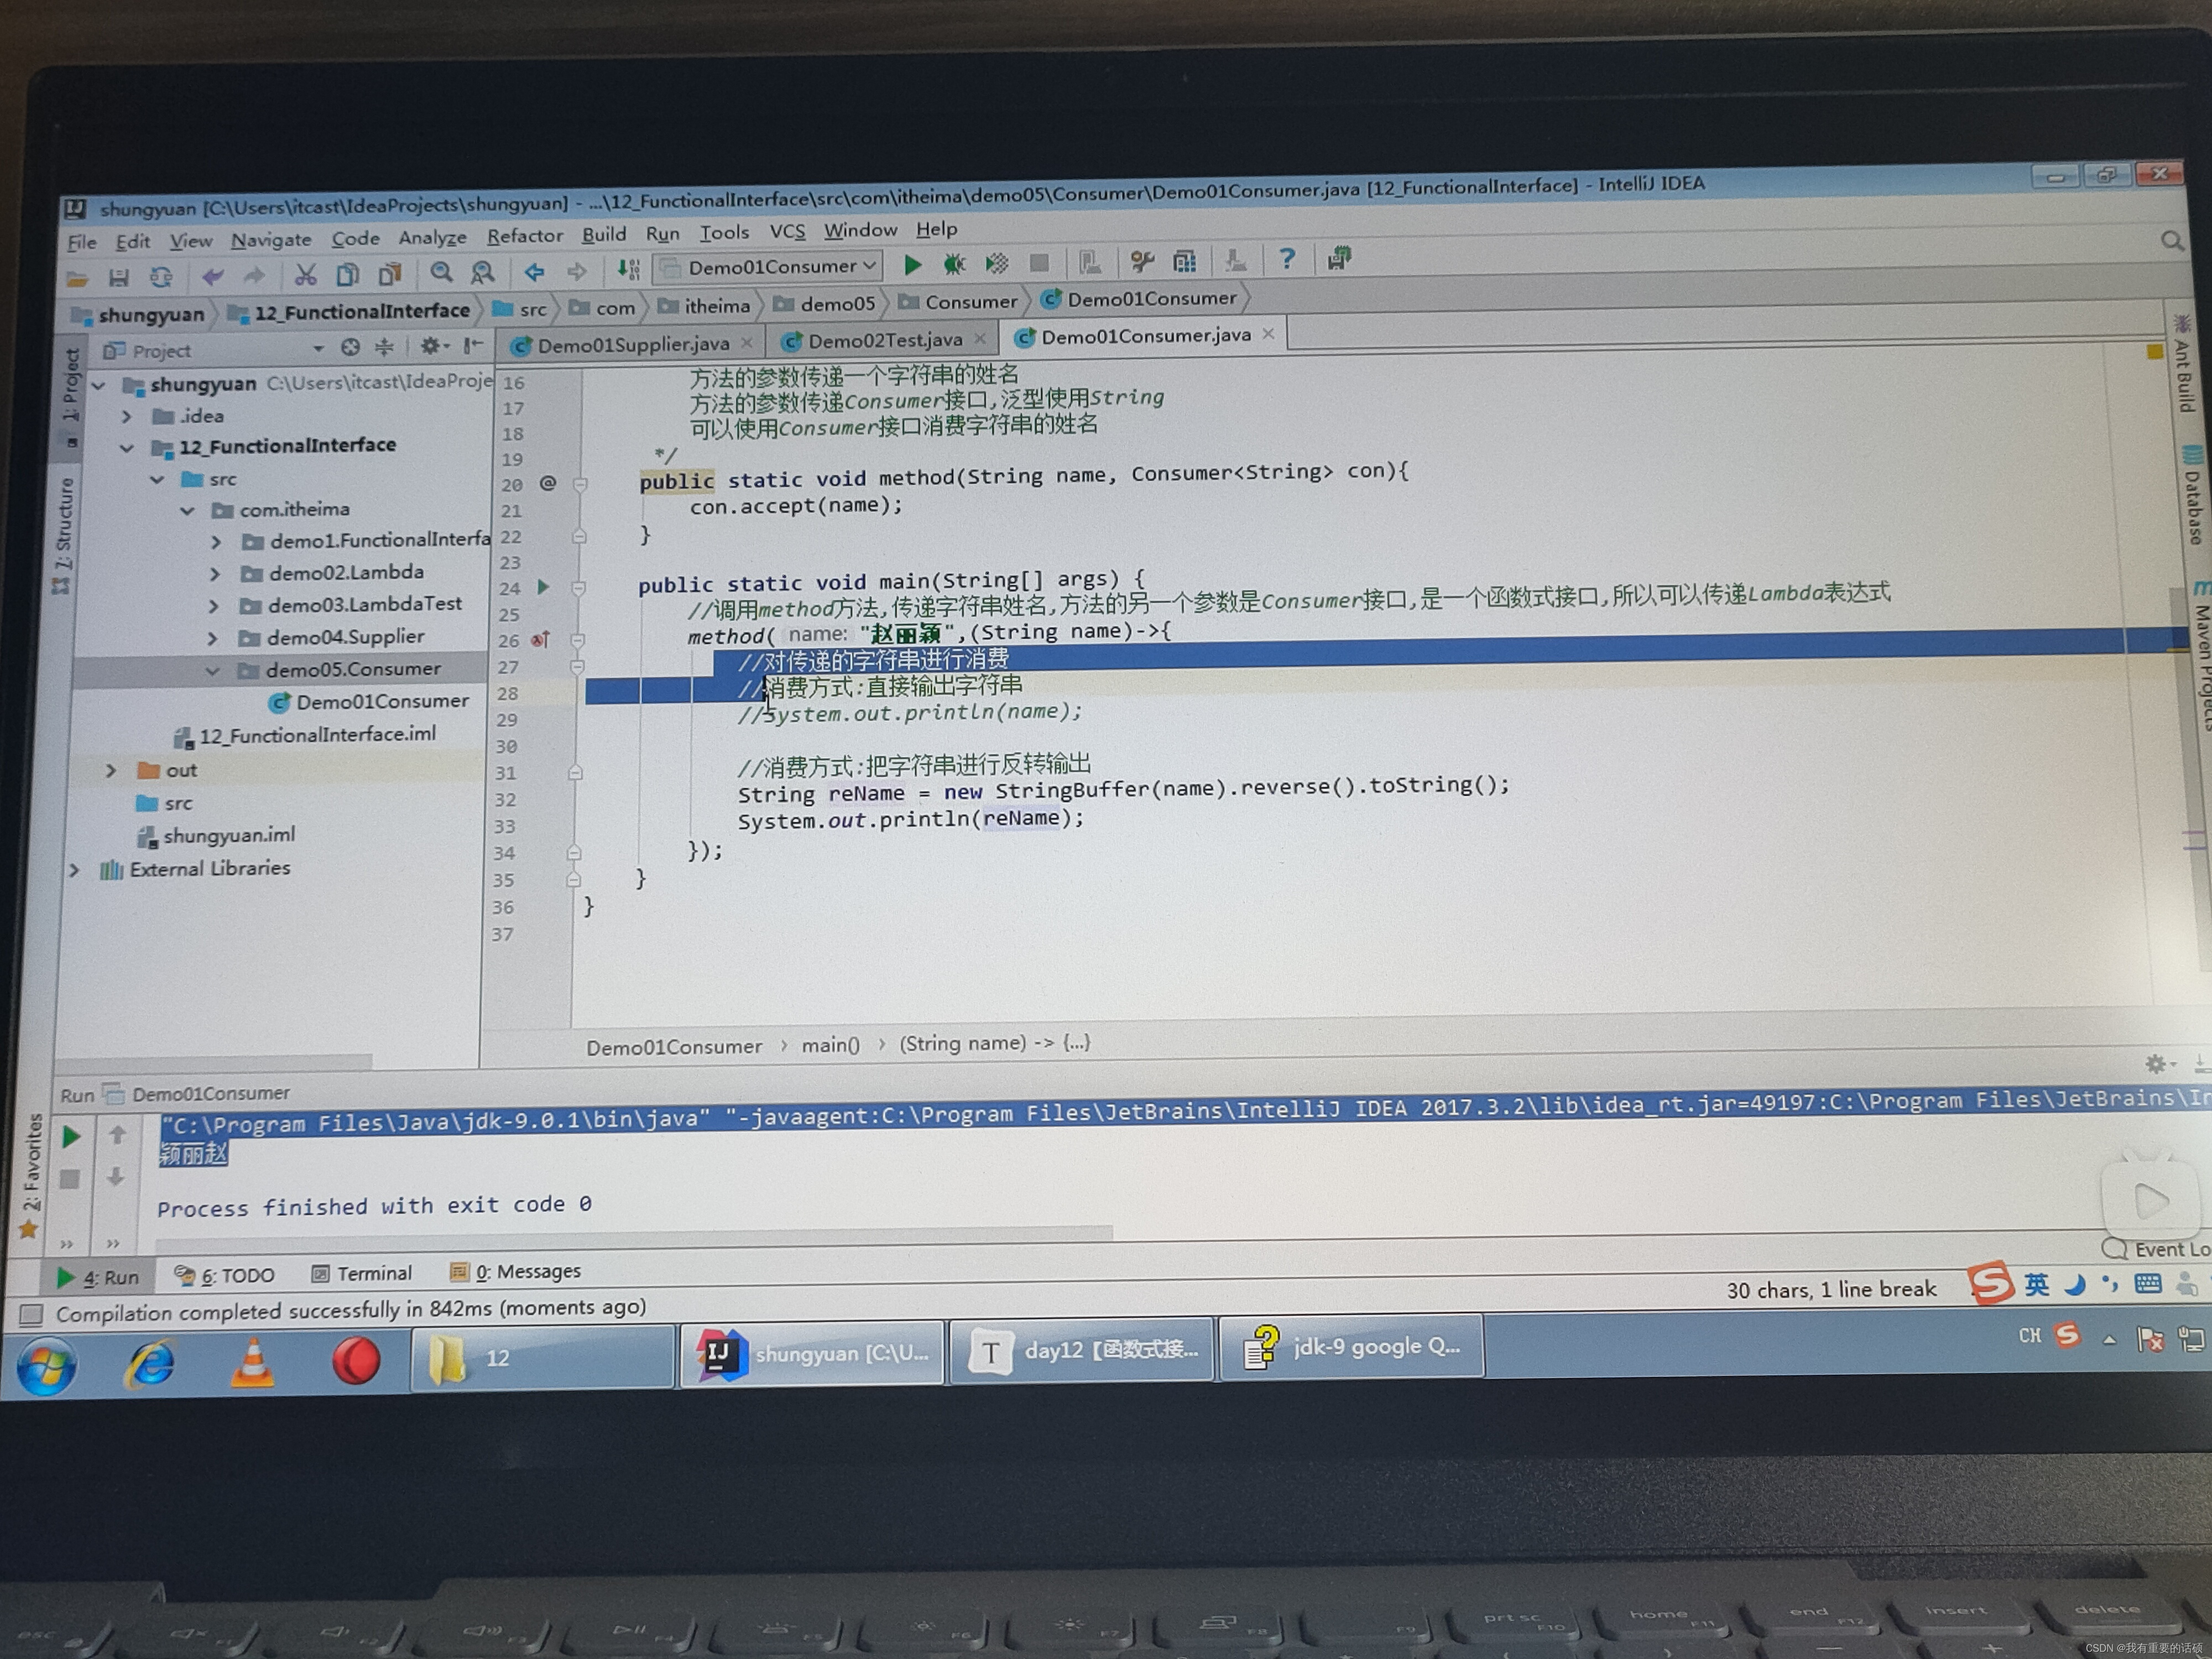Viewport: 2212px width, 1659px height.
Task: Click the Copy icon in toolbar
Action: pyautogui.click(x=347, y=273)
